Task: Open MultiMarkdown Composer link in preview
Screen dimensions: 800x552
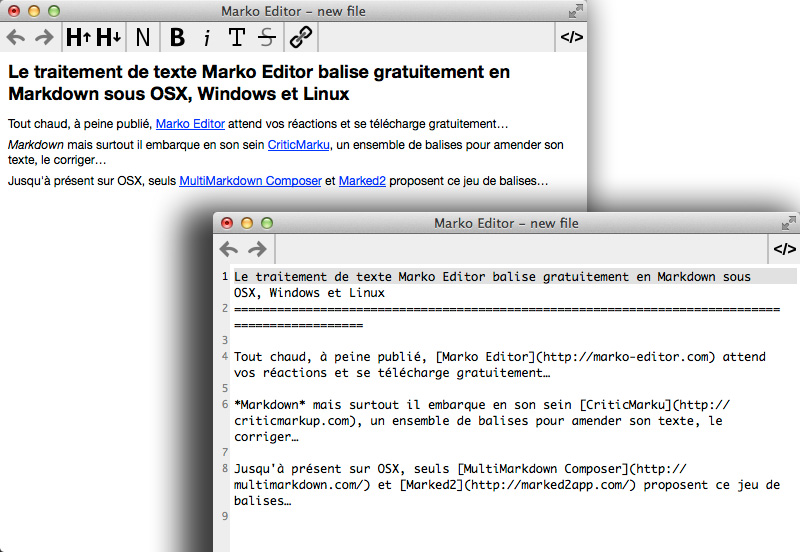Action: pyautogui.click(x=251, y=181)
